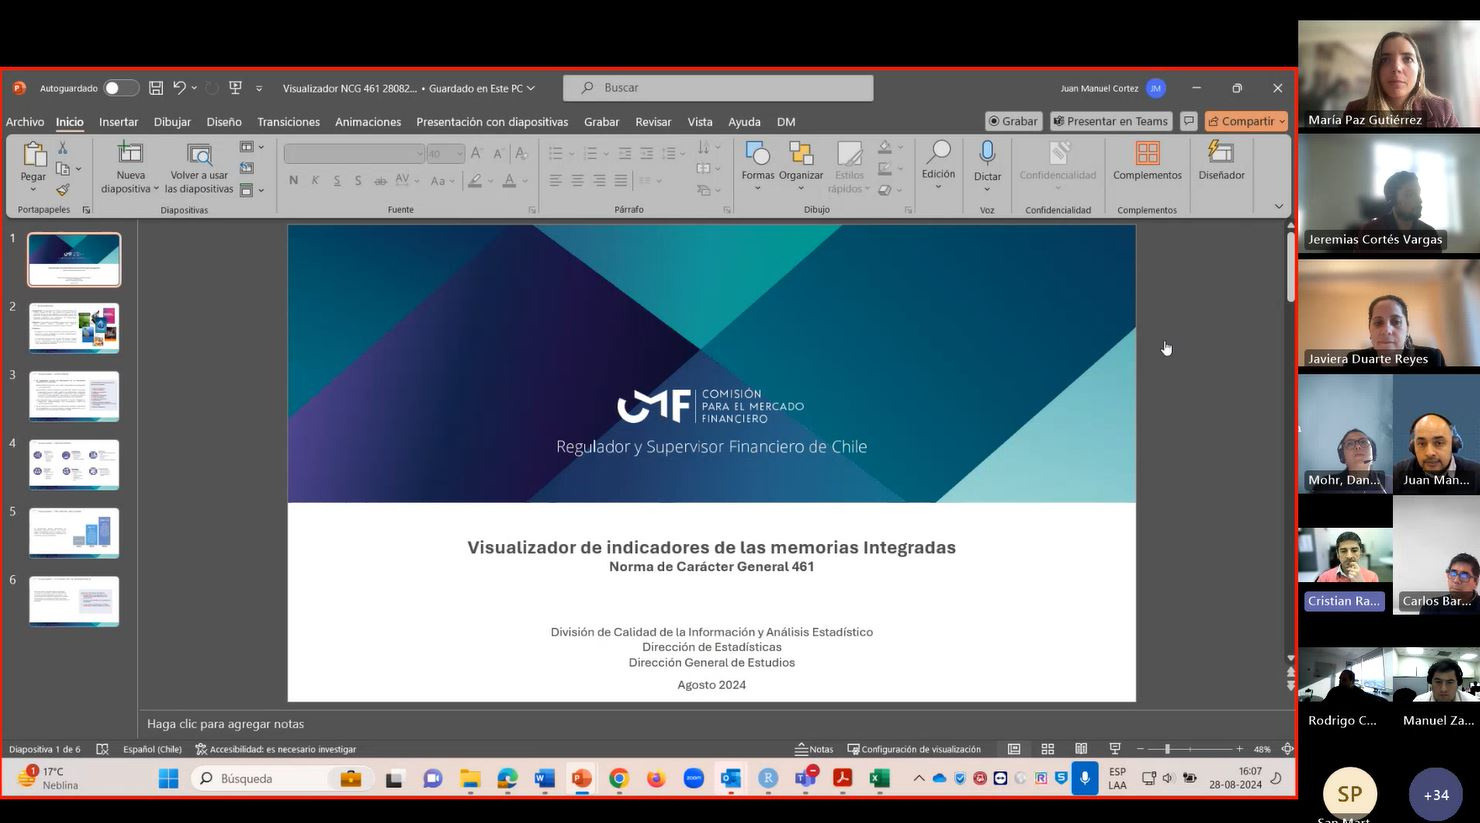Screen dimensions: 1480x823
Task: Click the notes area to add notes
Action: pos(715,724)
